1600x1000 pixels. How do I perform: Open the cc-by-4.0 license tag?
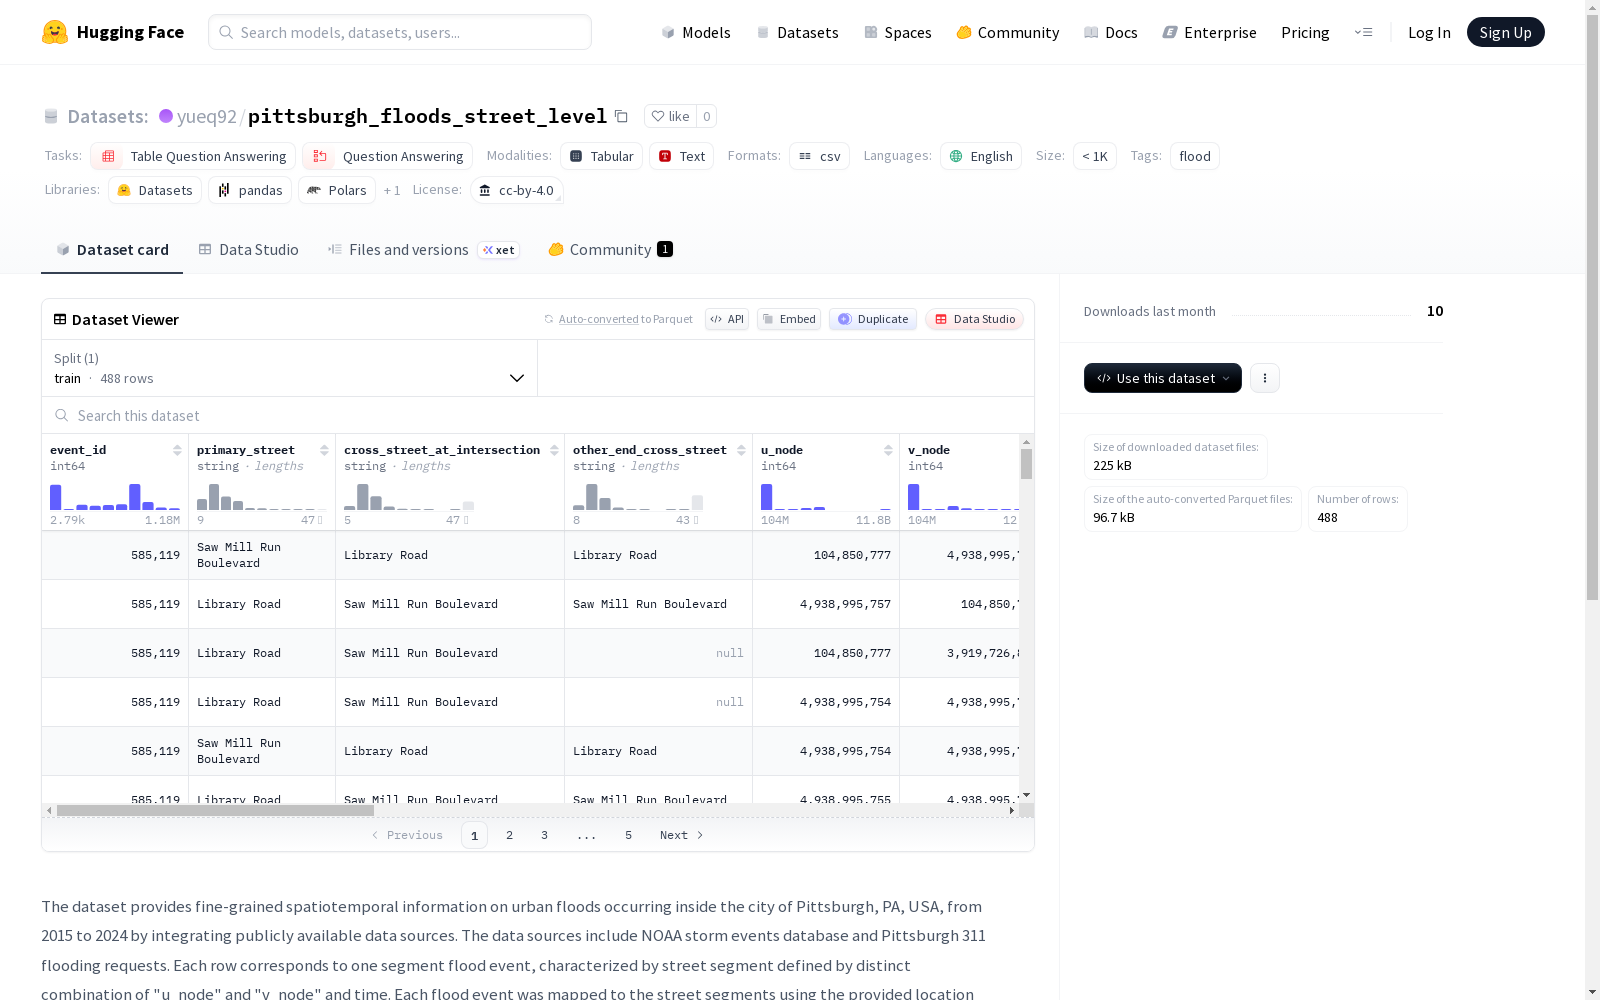[x=517, y=190]
